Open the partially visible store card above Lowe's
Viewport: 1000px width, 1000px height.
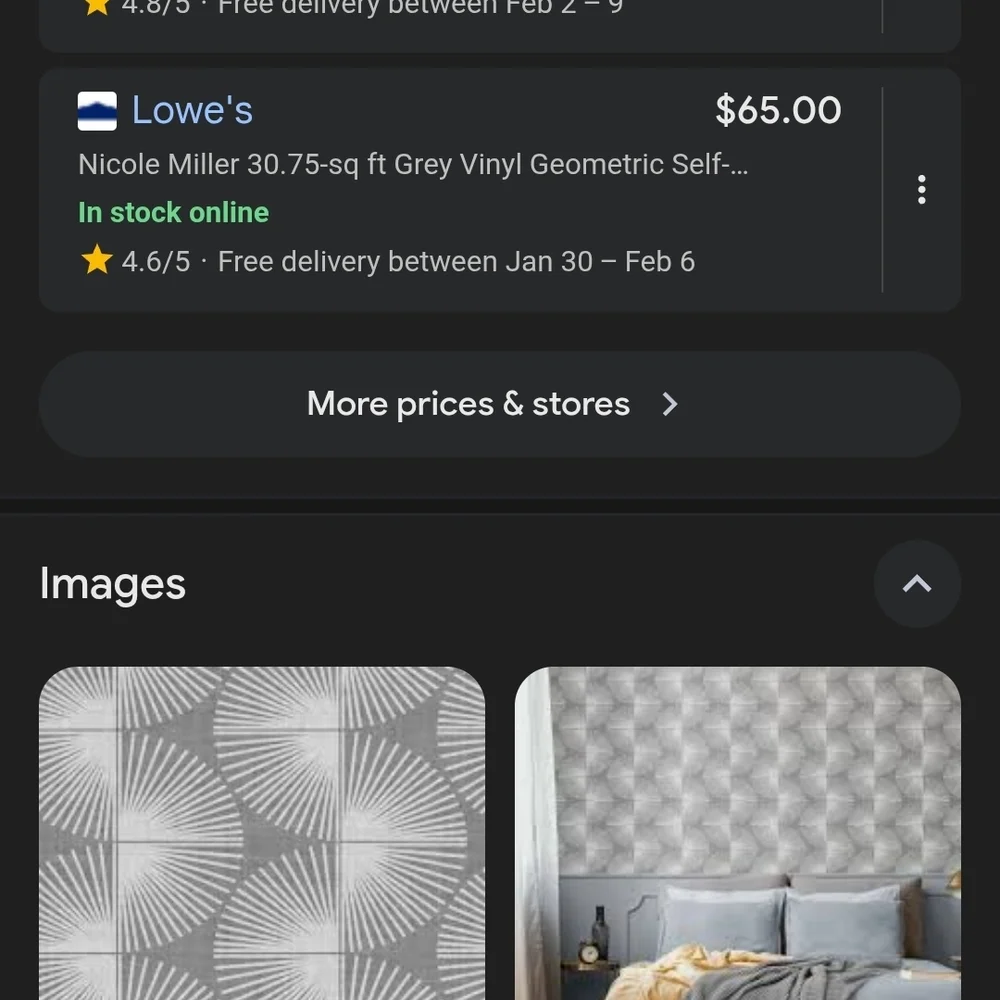[x=500, y=22]
